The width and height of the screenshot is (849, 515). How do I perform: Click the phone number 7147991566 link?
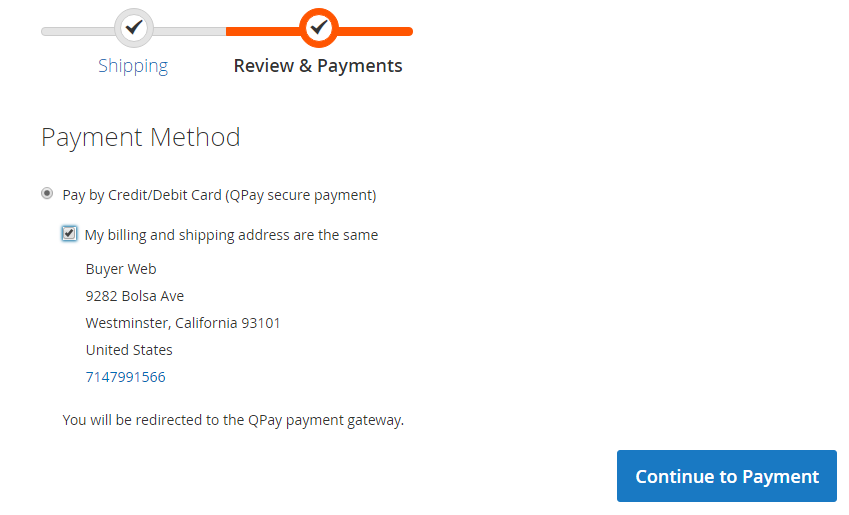126,377
